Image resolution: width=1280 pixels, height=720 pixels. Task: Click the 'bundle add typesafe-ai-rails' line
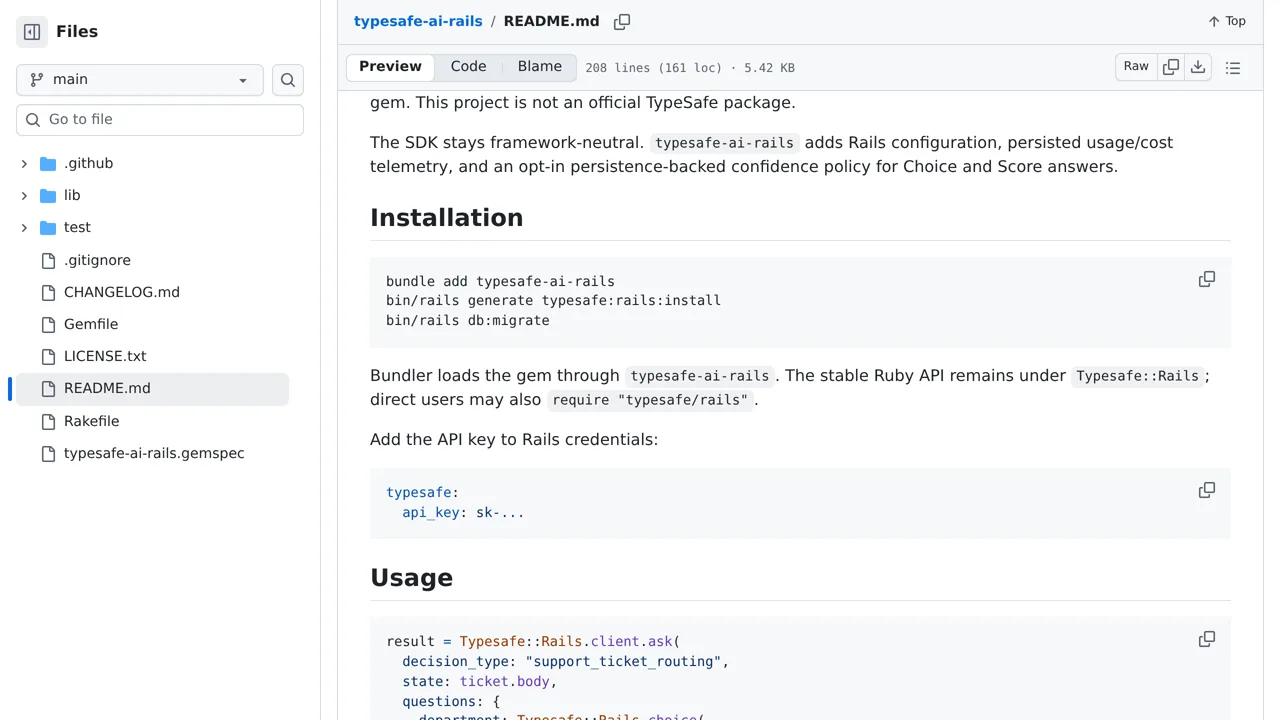(500, 281)
